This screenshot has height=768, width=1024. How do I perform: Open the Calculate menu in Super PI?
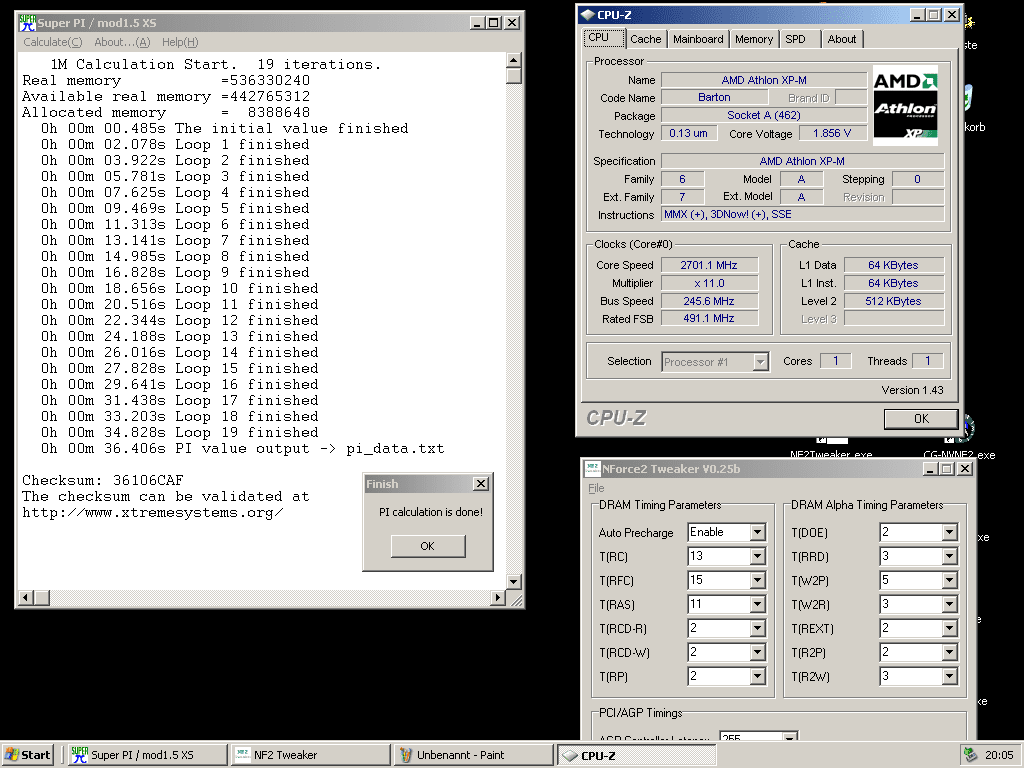tap(53, 42)
